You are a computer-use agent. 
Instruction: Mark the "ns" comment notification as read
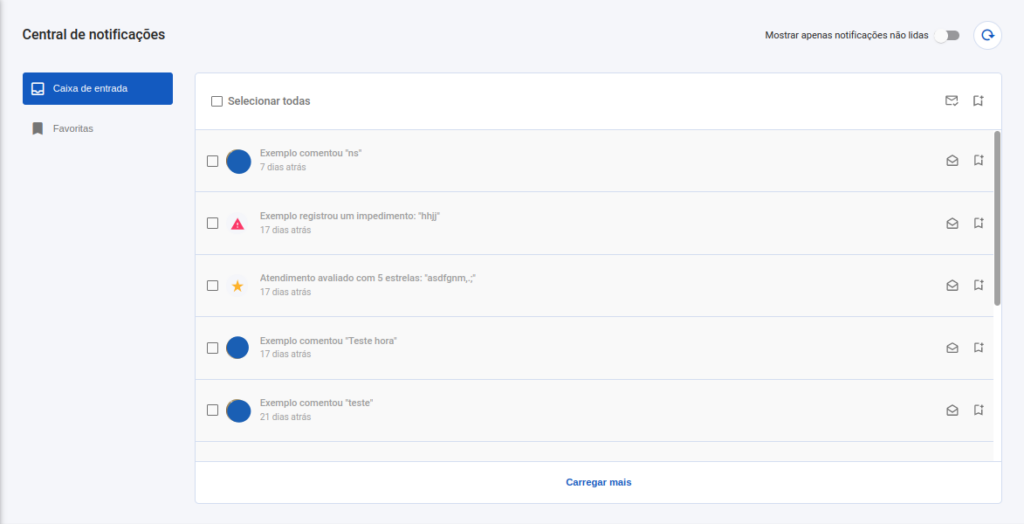point(952,161)
